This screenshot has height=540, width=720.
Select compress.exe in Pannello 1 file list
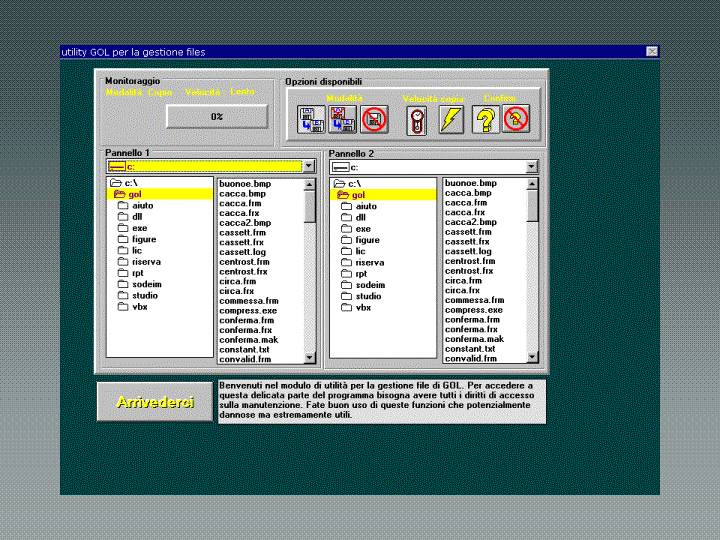point(247,310)
